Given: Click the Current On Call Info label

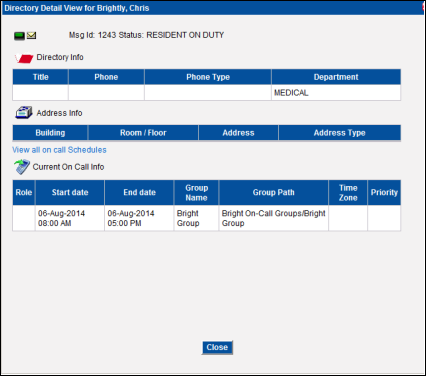Looking at the screenshot, I should 68,167.
